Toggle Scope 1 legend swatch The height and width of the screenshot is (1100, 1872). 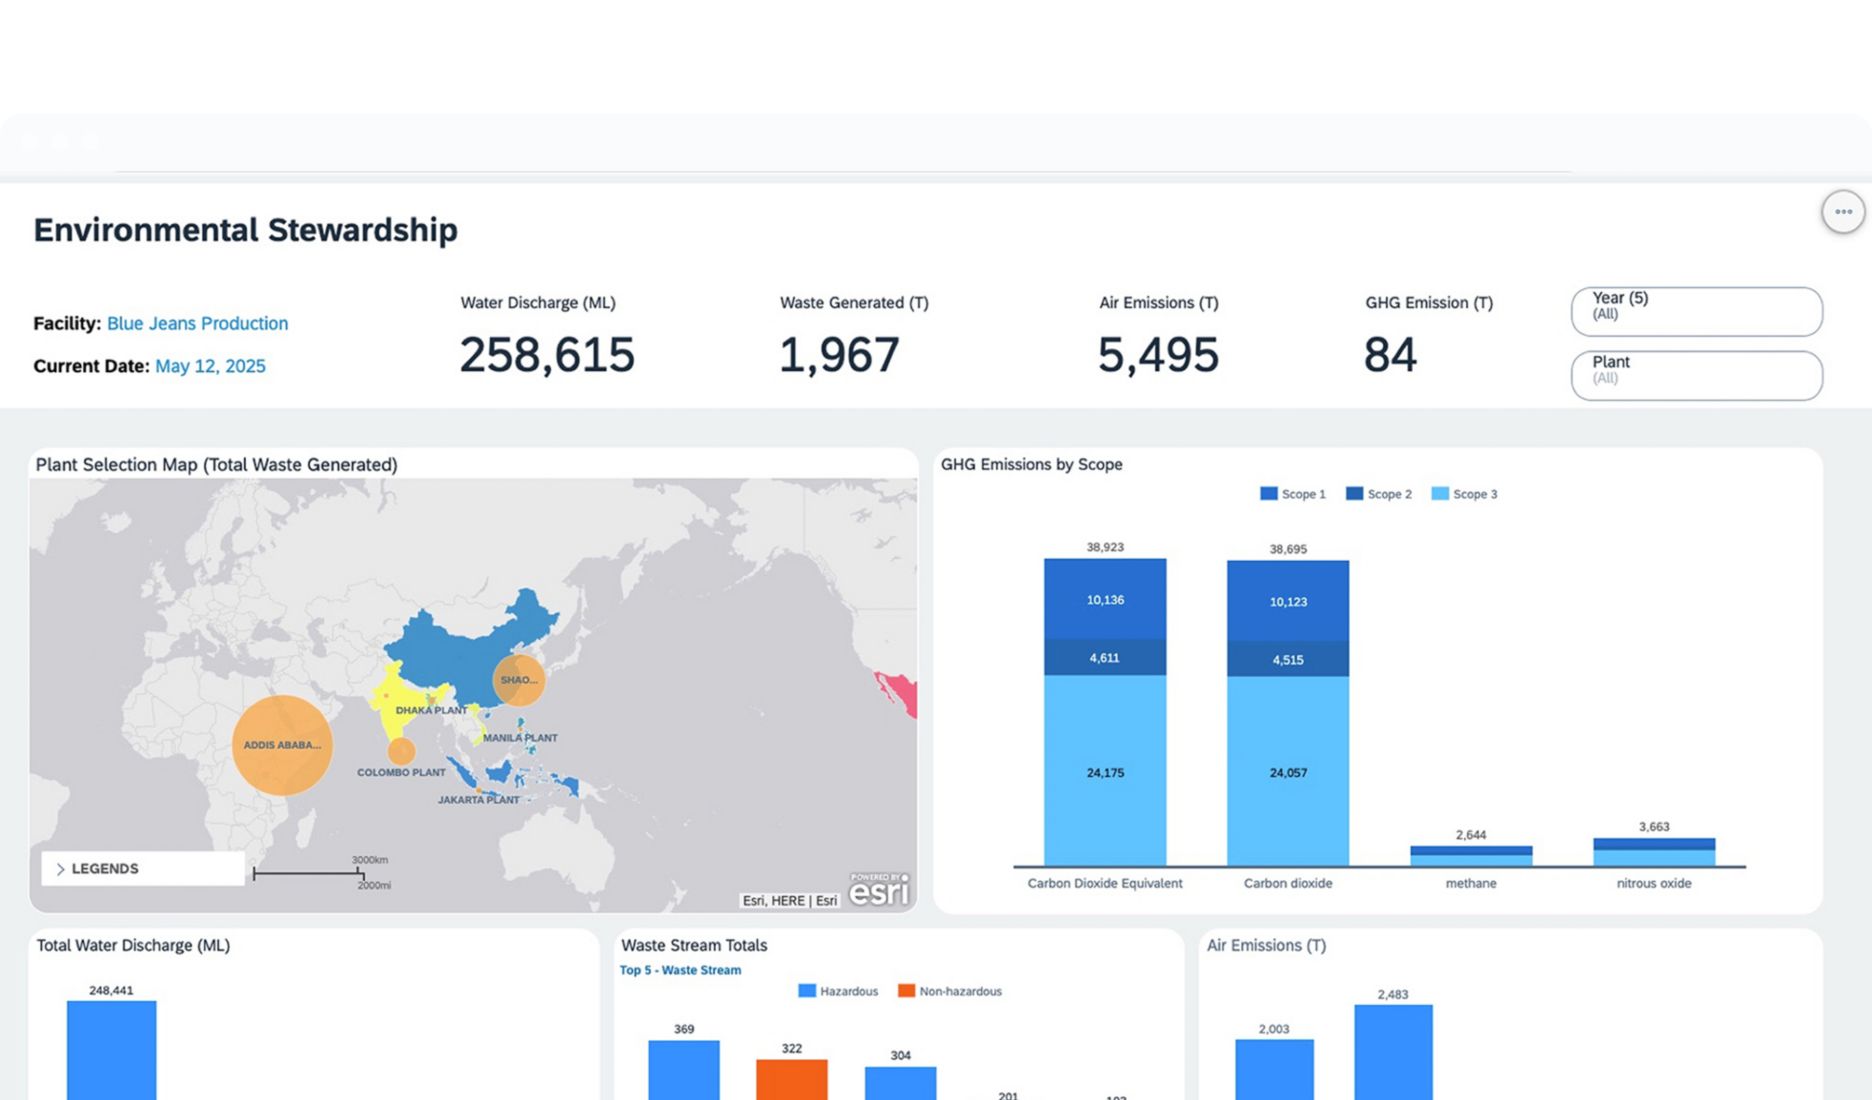pos(1269,494)
